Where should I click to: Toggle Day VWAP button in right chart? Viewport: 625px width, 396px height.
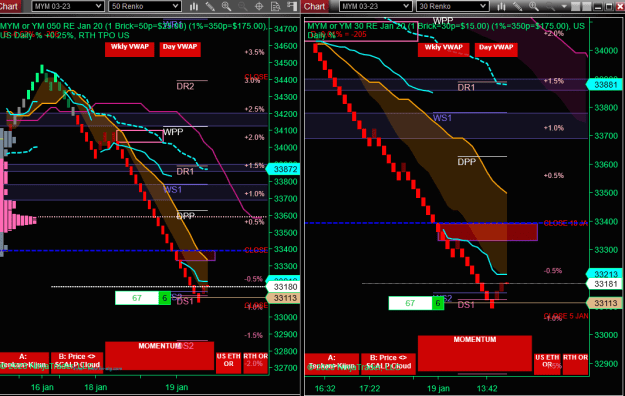(x=496, y=49)
